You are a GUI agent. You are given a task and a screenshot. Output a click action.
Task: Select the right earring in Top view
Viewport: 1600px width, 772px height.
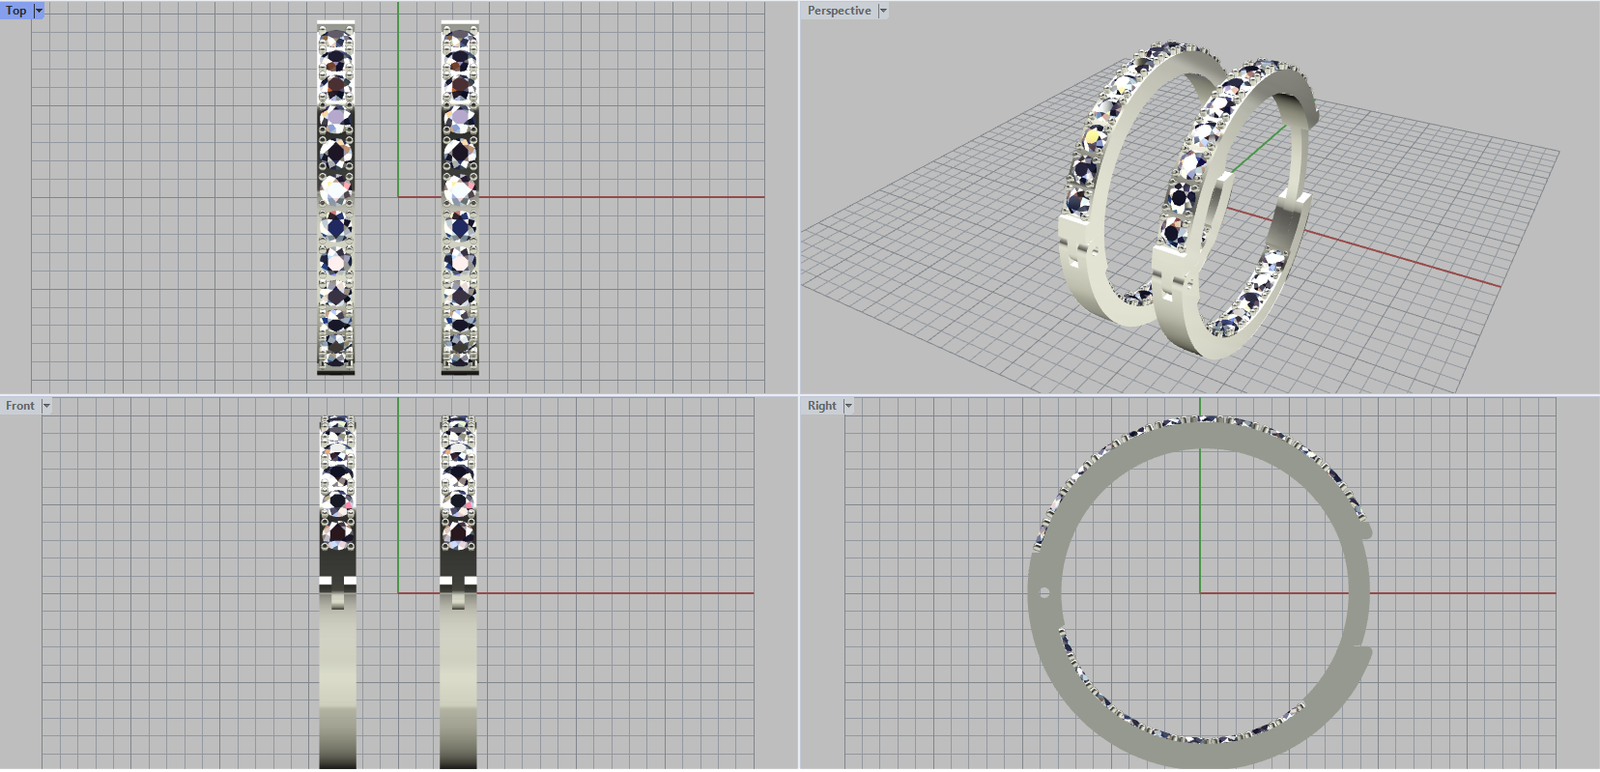click(x=459, y=198)
